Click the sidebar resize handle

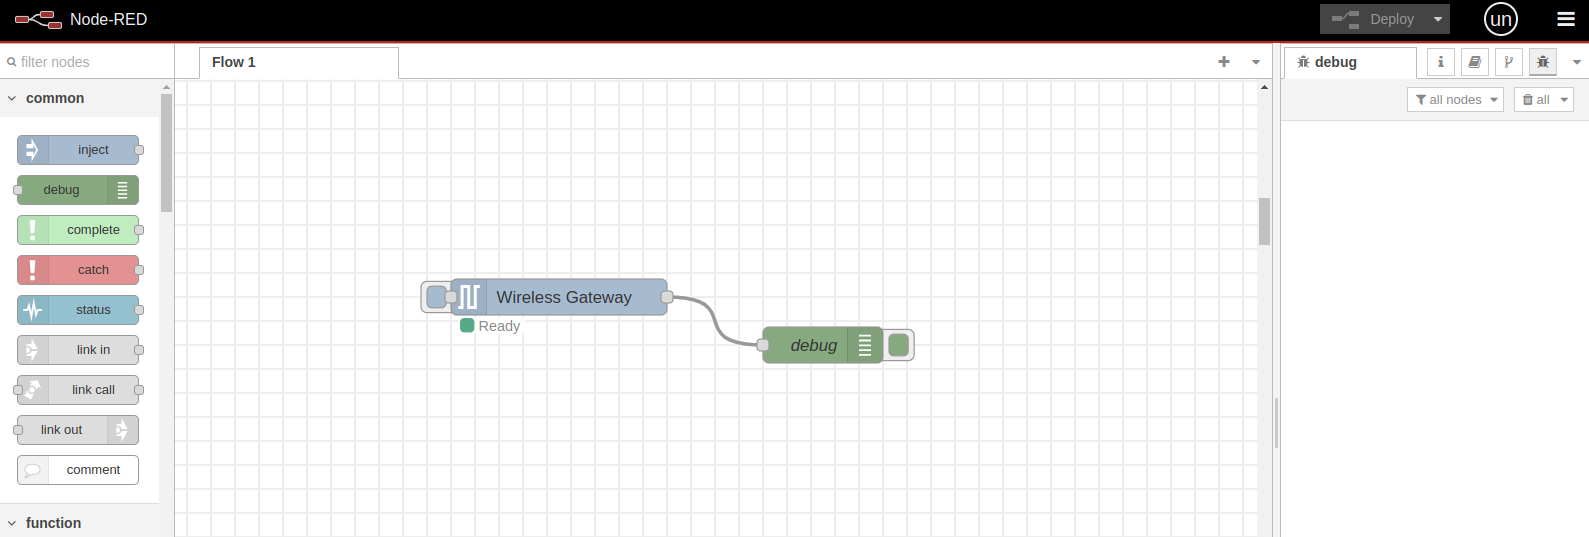tap(1276, 423)
